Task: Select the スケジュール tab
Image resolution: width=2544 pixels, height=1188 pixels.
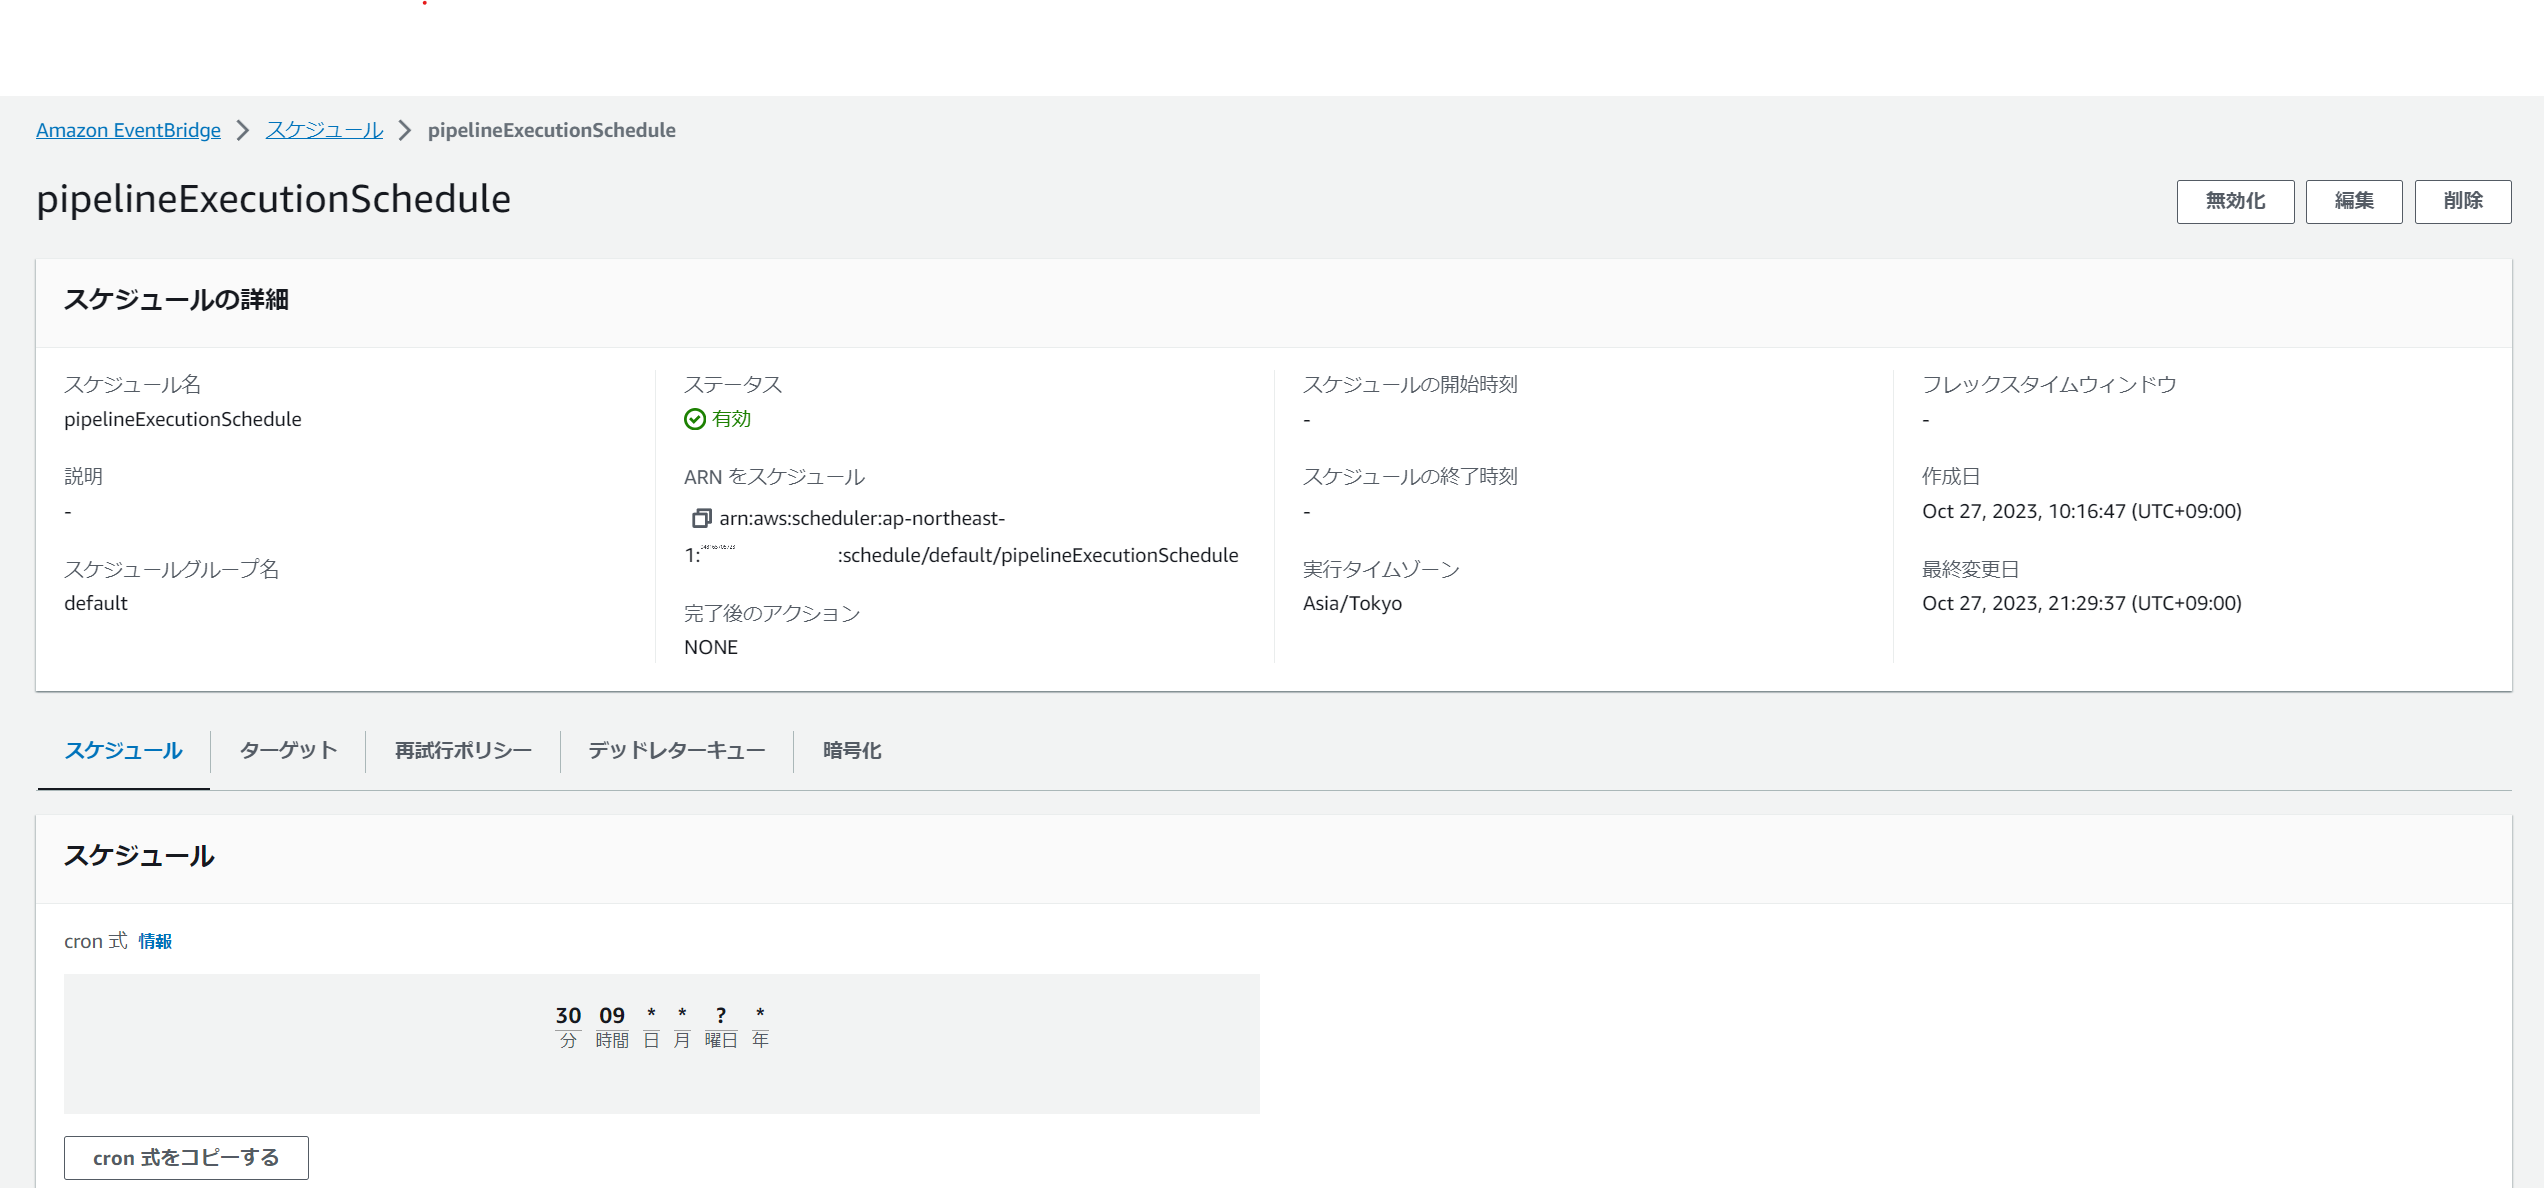Action: [124, 751]
